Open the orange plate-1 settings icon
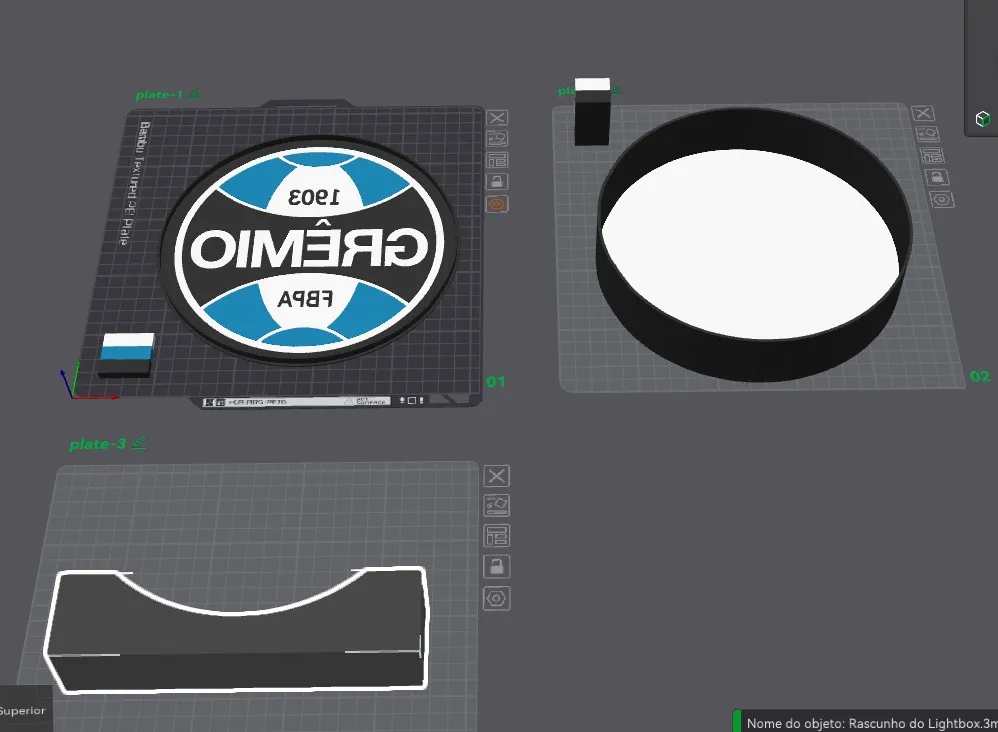The image size is (998, 732). click(497, 204)
